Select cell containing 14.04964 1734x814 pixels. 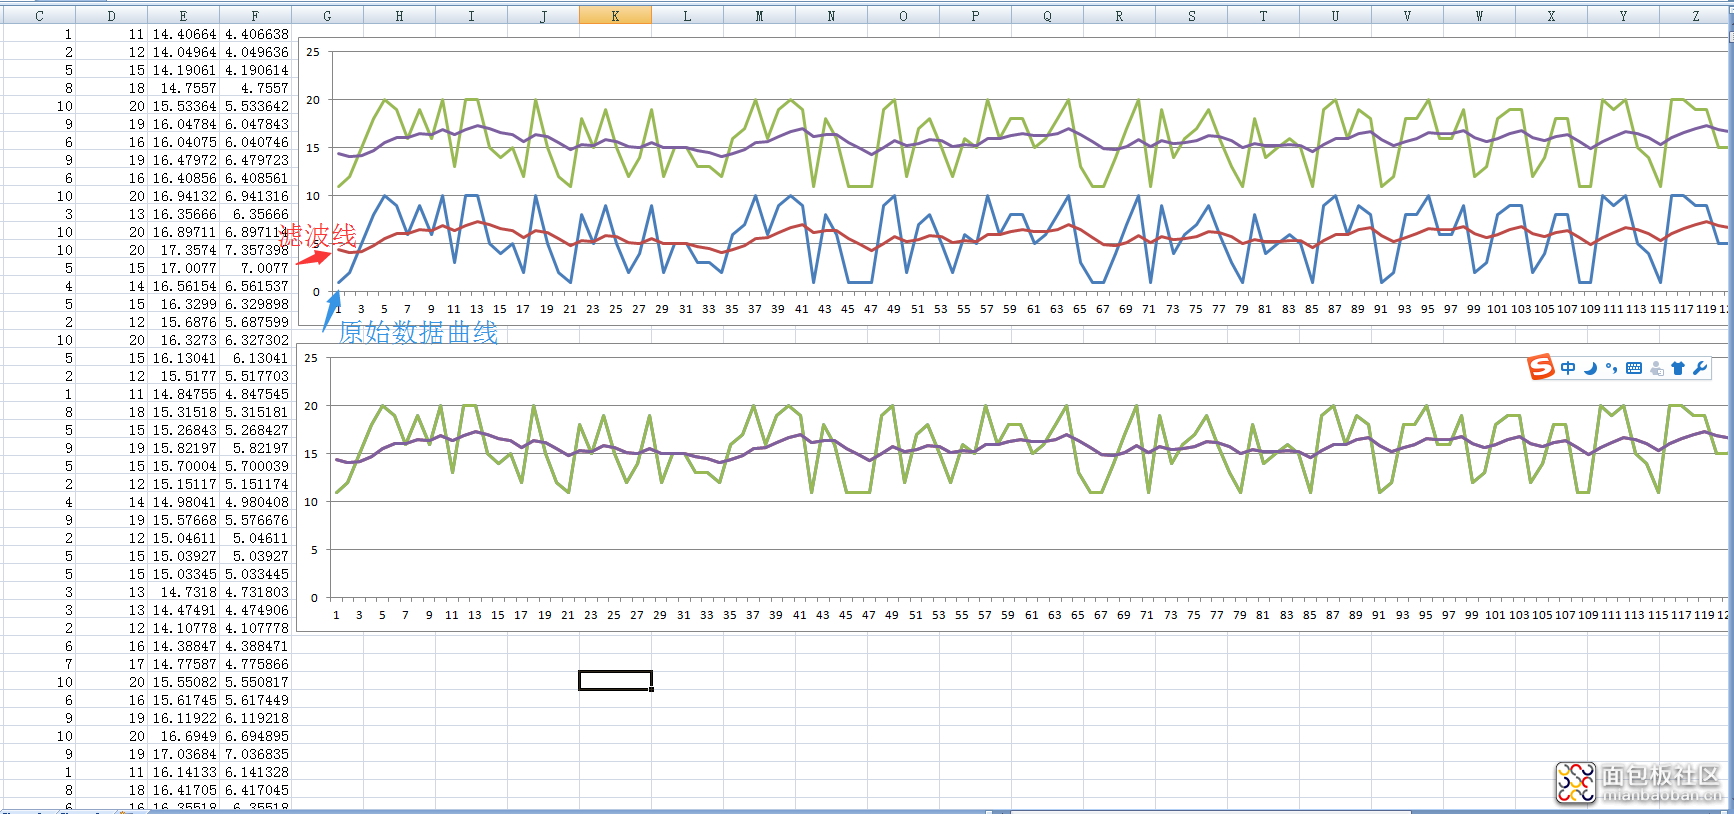[x=184, y=52]
